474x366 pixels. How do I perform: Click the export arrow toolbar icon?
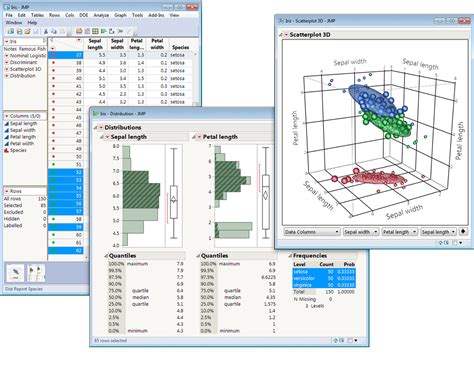pyautogui.click(x=112, y=31)
